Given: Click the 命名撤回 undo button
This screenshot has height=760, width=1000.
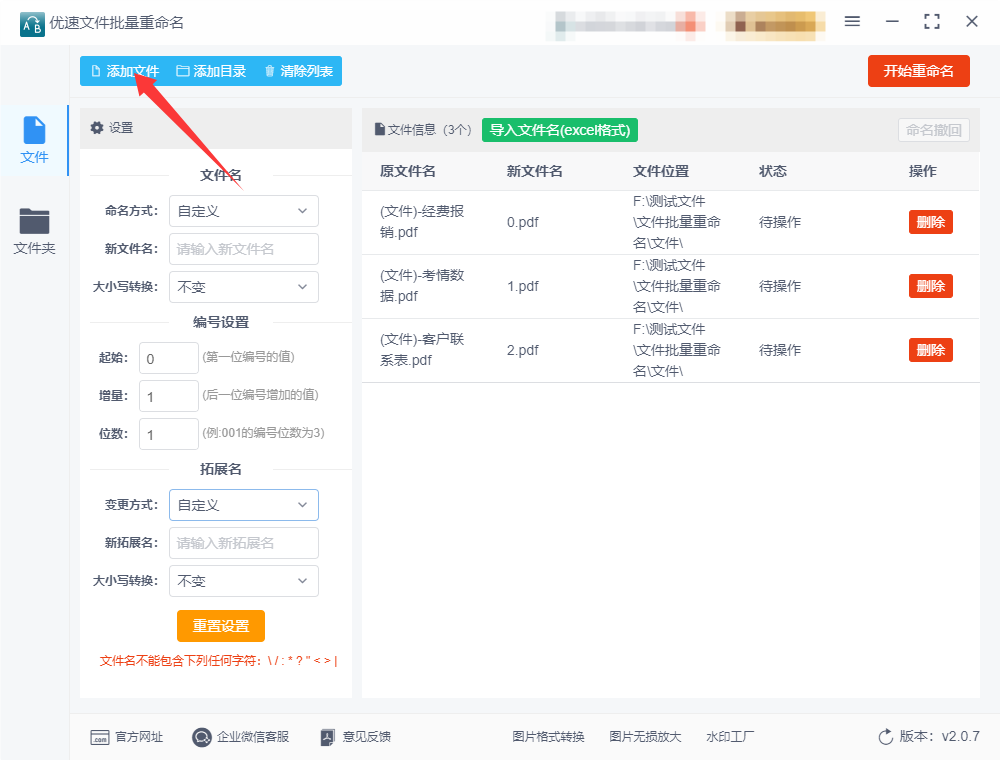Looking at the screenshot, I should pos(934,130).
